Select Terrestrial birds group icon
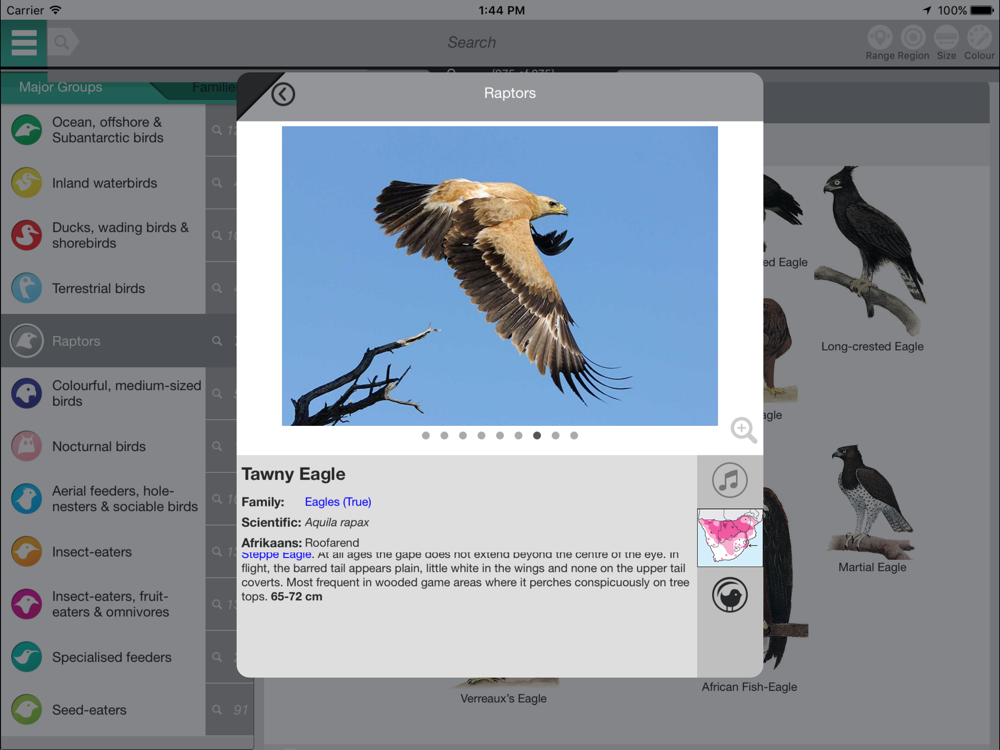 pos(26,288)
